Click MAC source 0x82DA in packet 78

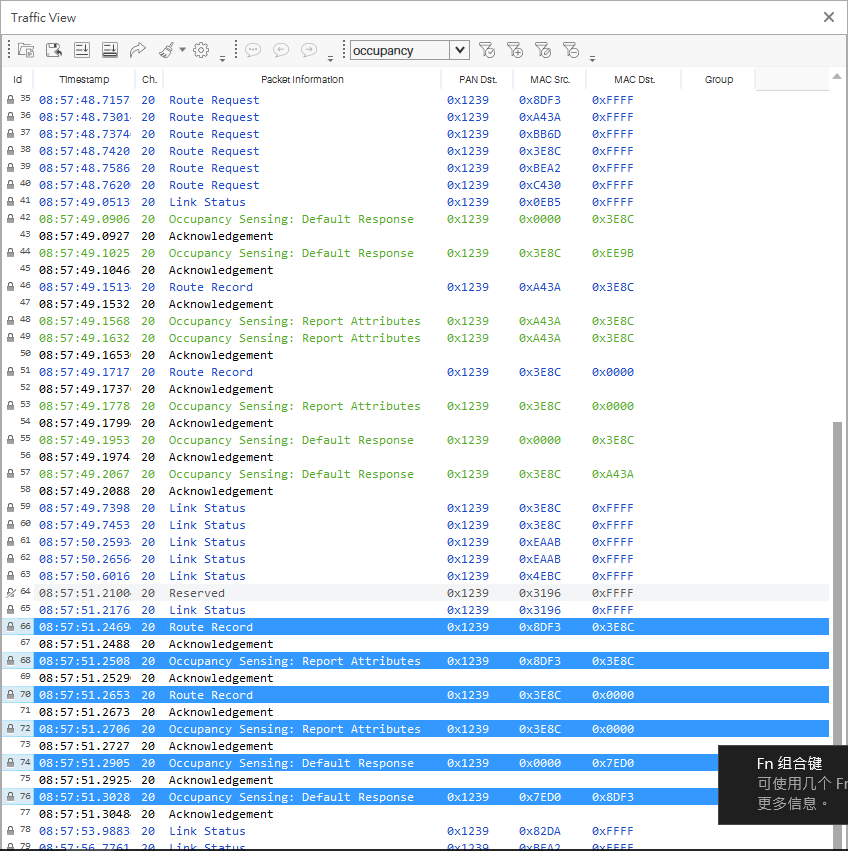point(540,831)
